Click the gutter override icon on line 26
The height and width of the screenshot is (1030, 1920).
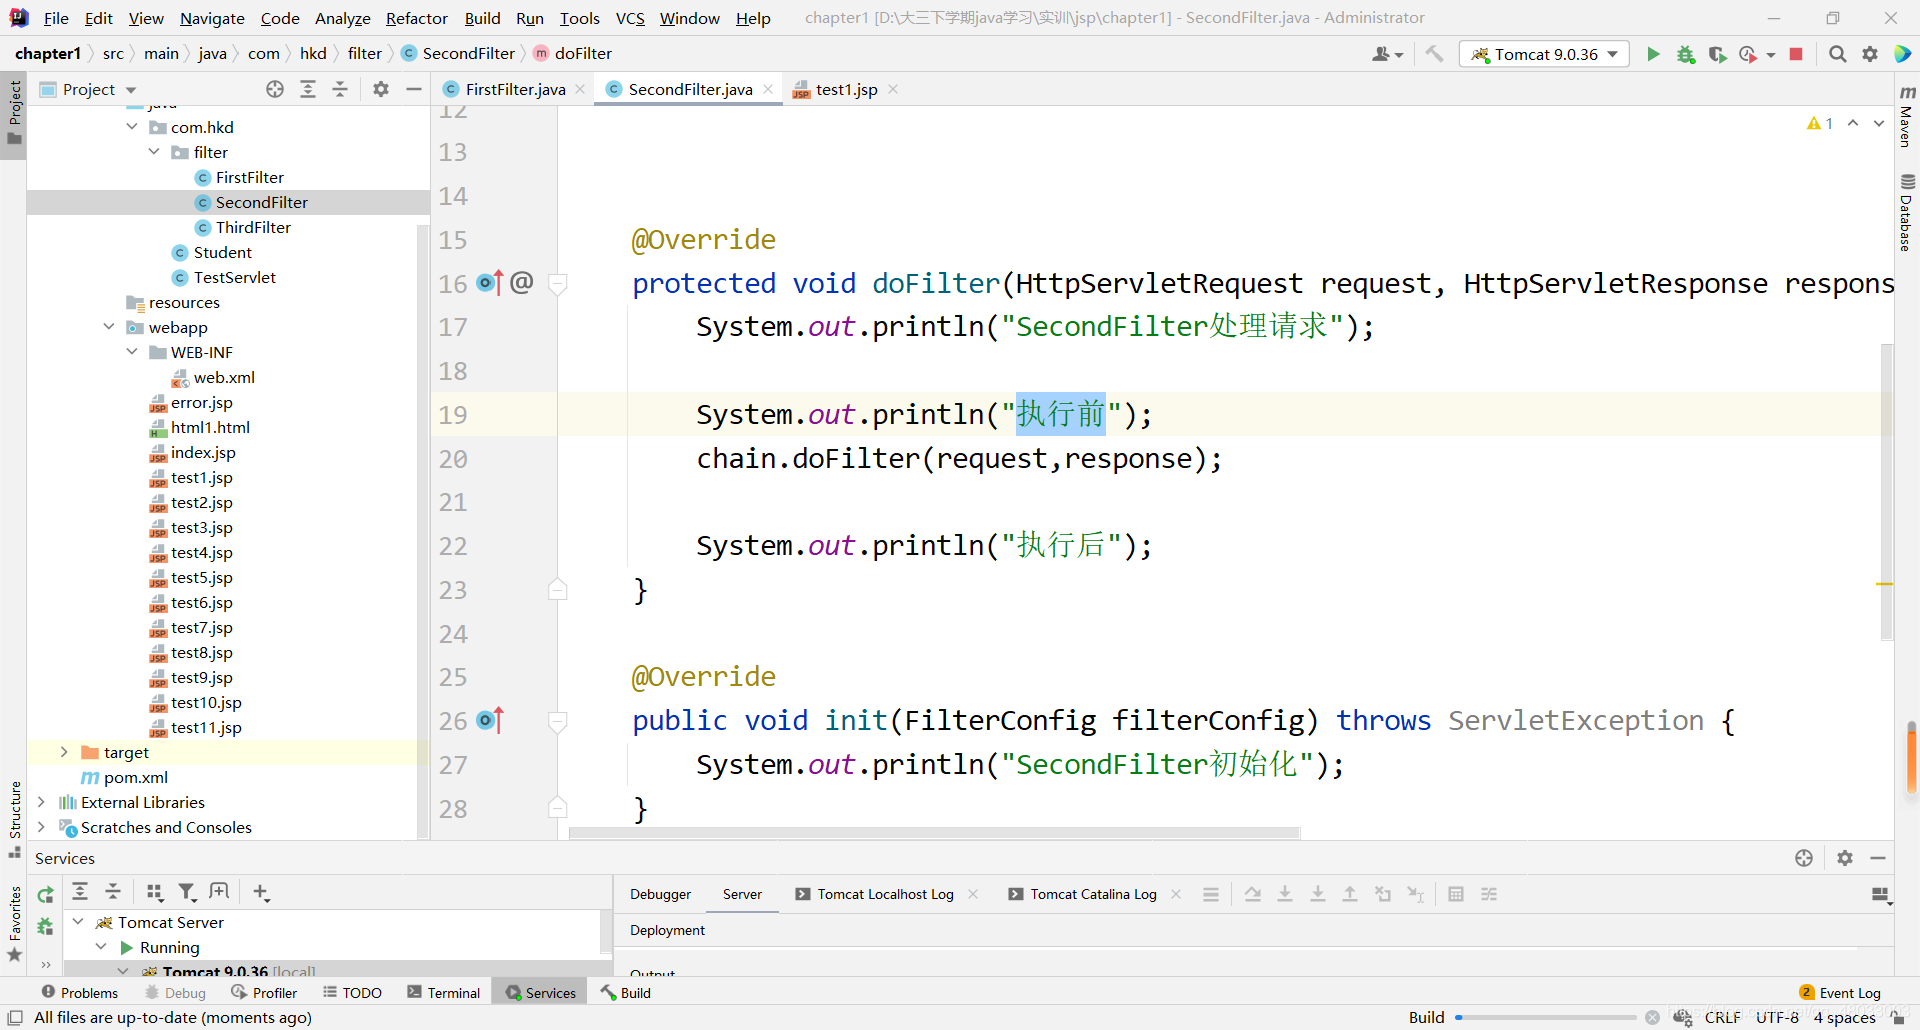(490, 720)
